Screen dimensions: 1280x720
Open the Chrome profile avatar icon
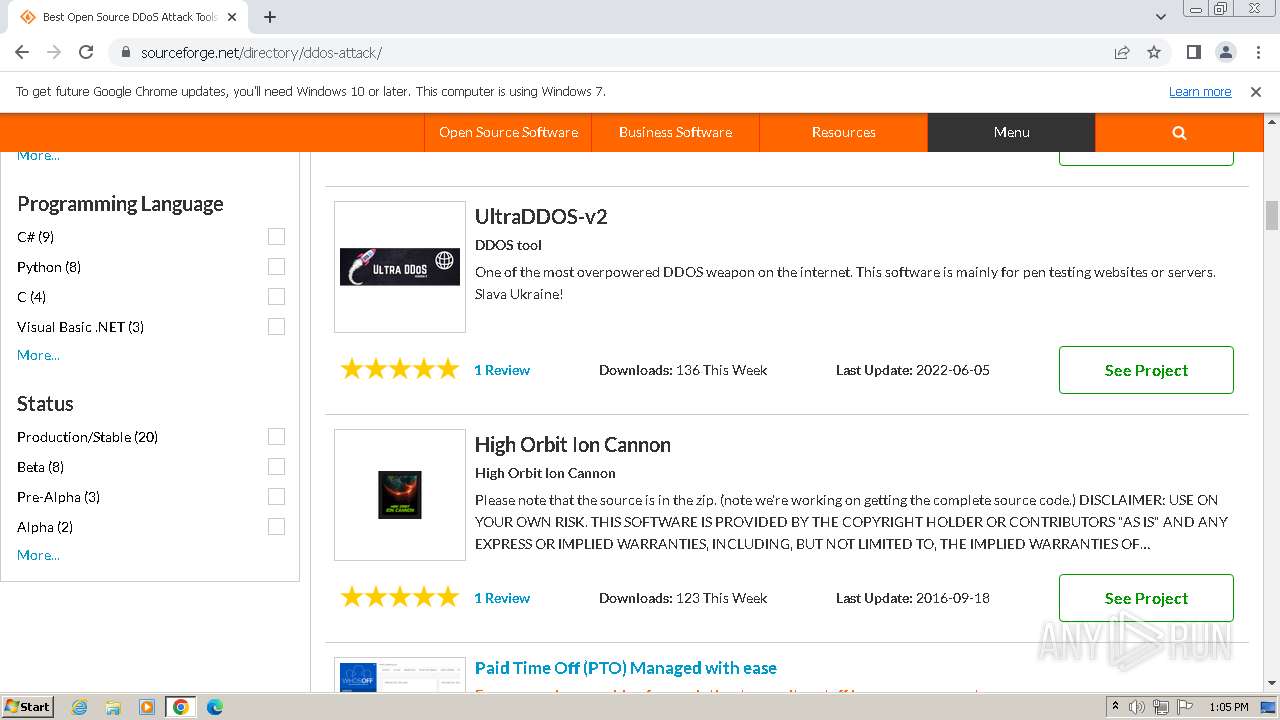pyautogui.click(x=1225, y=52)
